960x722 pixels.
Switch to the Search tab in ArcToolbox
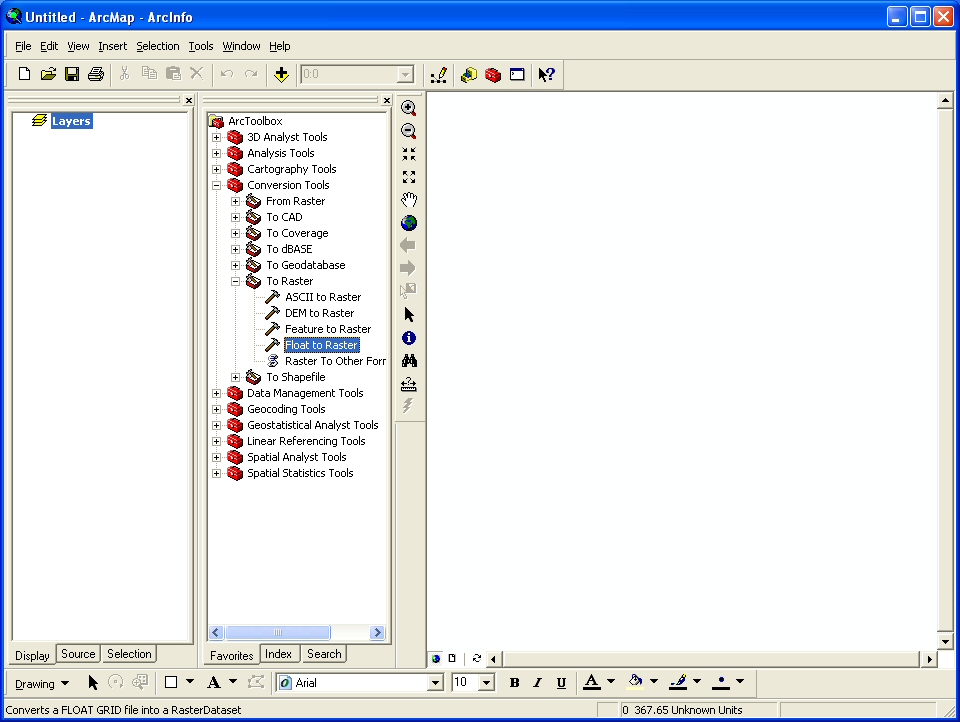click(x=324, y=654)
